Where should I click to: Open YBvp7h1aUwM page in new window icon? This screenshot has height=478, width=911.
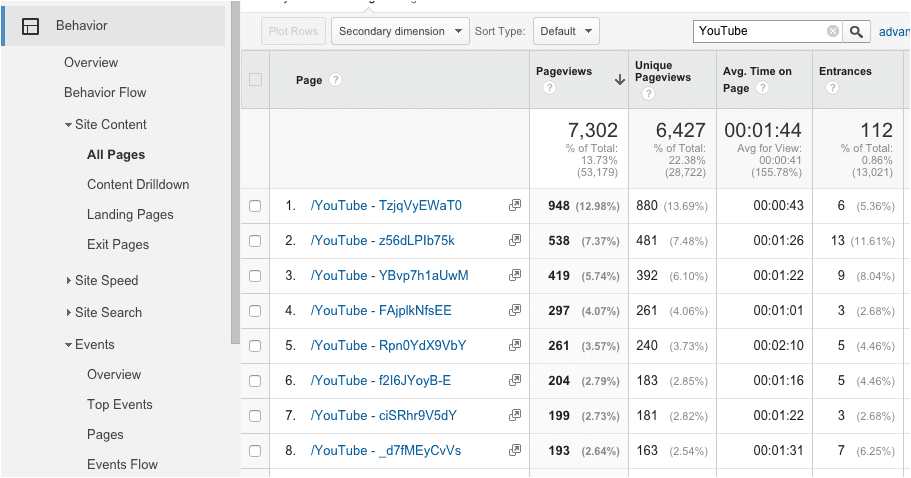coord(514,275)
